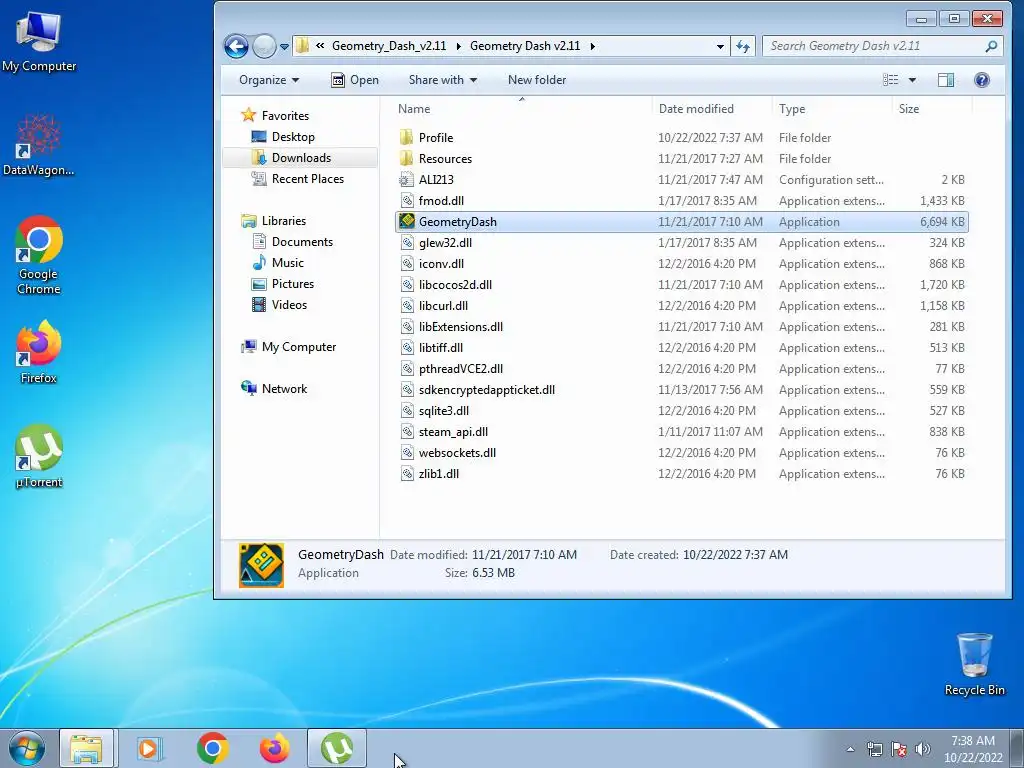
Task: Click the volume icon in system tray
Action: 923,749
